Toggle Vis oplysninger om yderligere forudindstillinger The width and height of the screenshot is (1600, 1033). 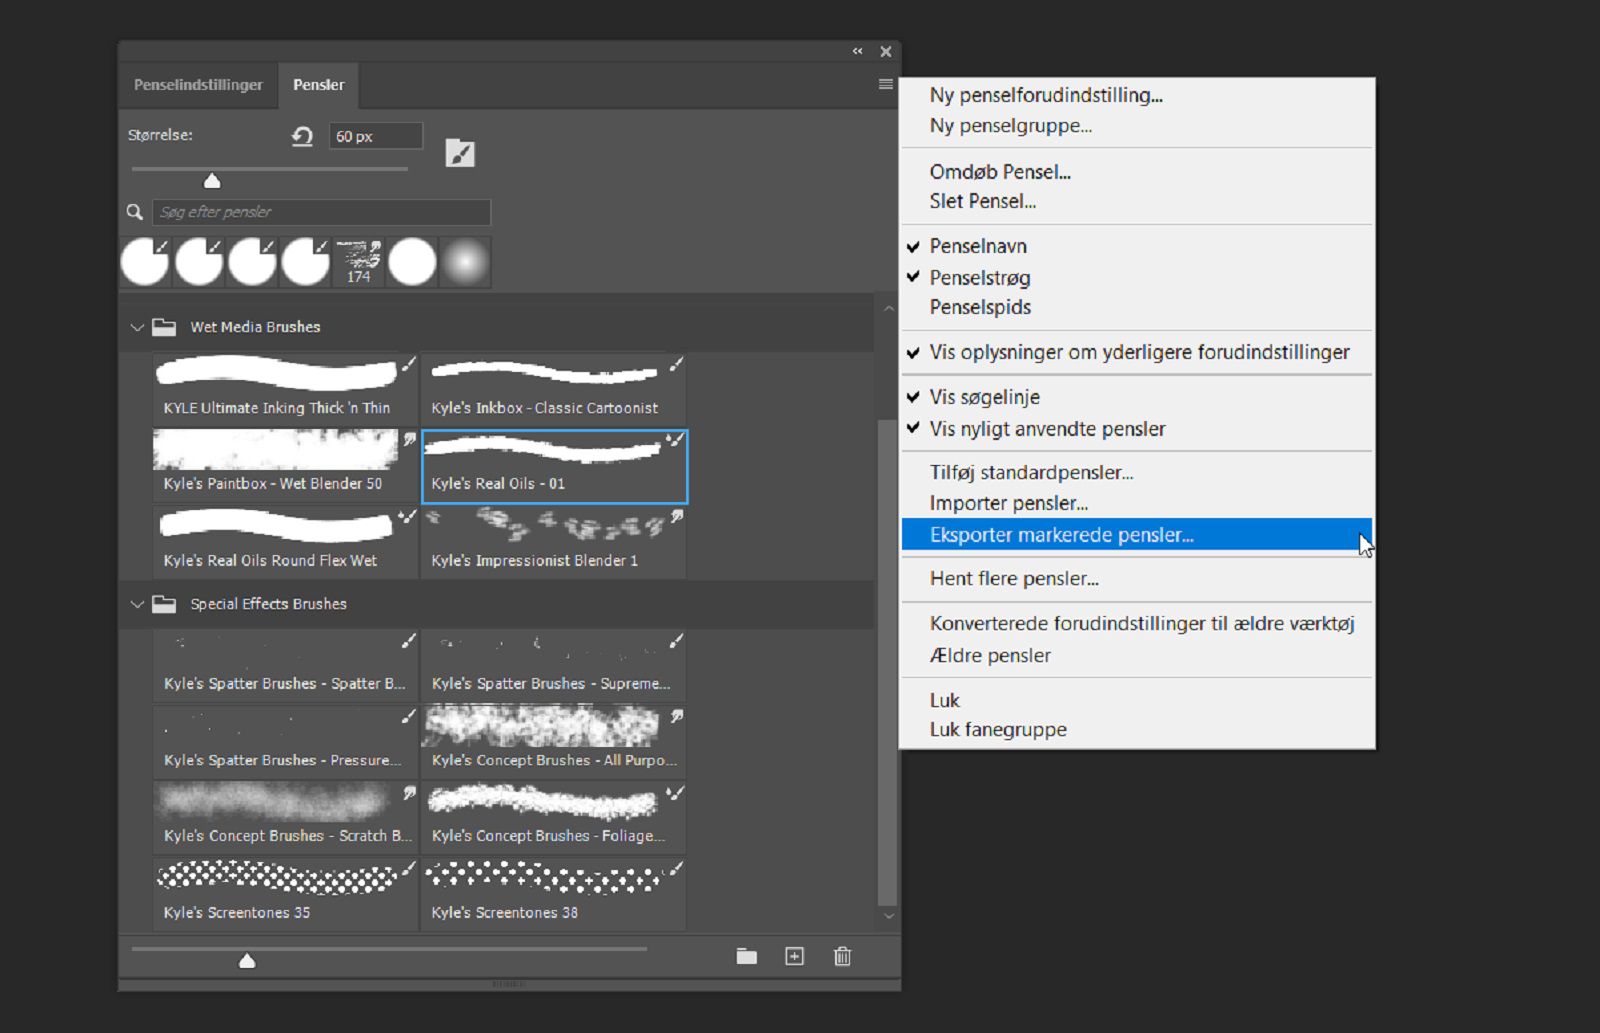pos(1137,352)
